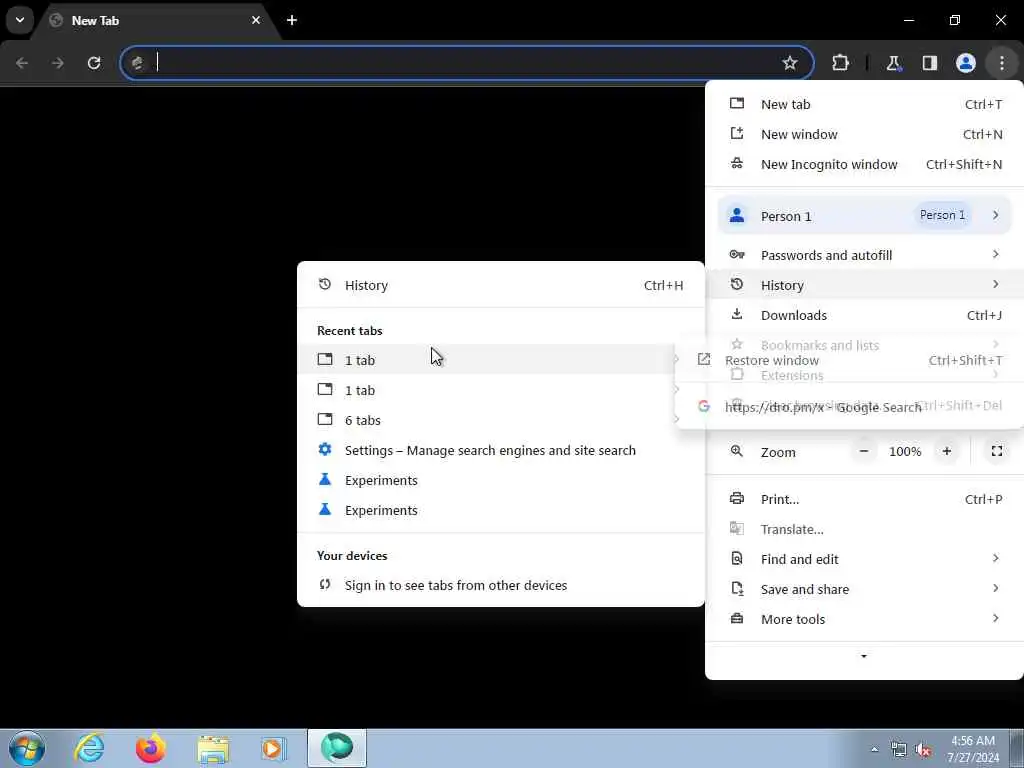Open Windows Media Player on taskbar
This screenshot has height=768, width=1024.
point(274,748)
